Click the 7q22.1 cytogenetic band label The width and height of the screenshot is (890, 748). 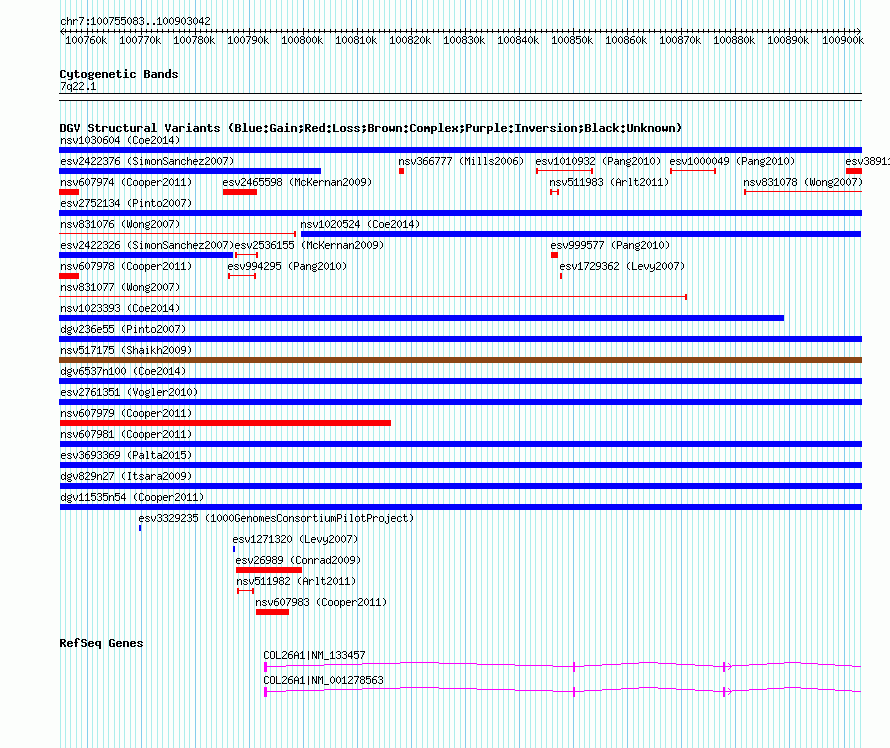coord(78,87)
